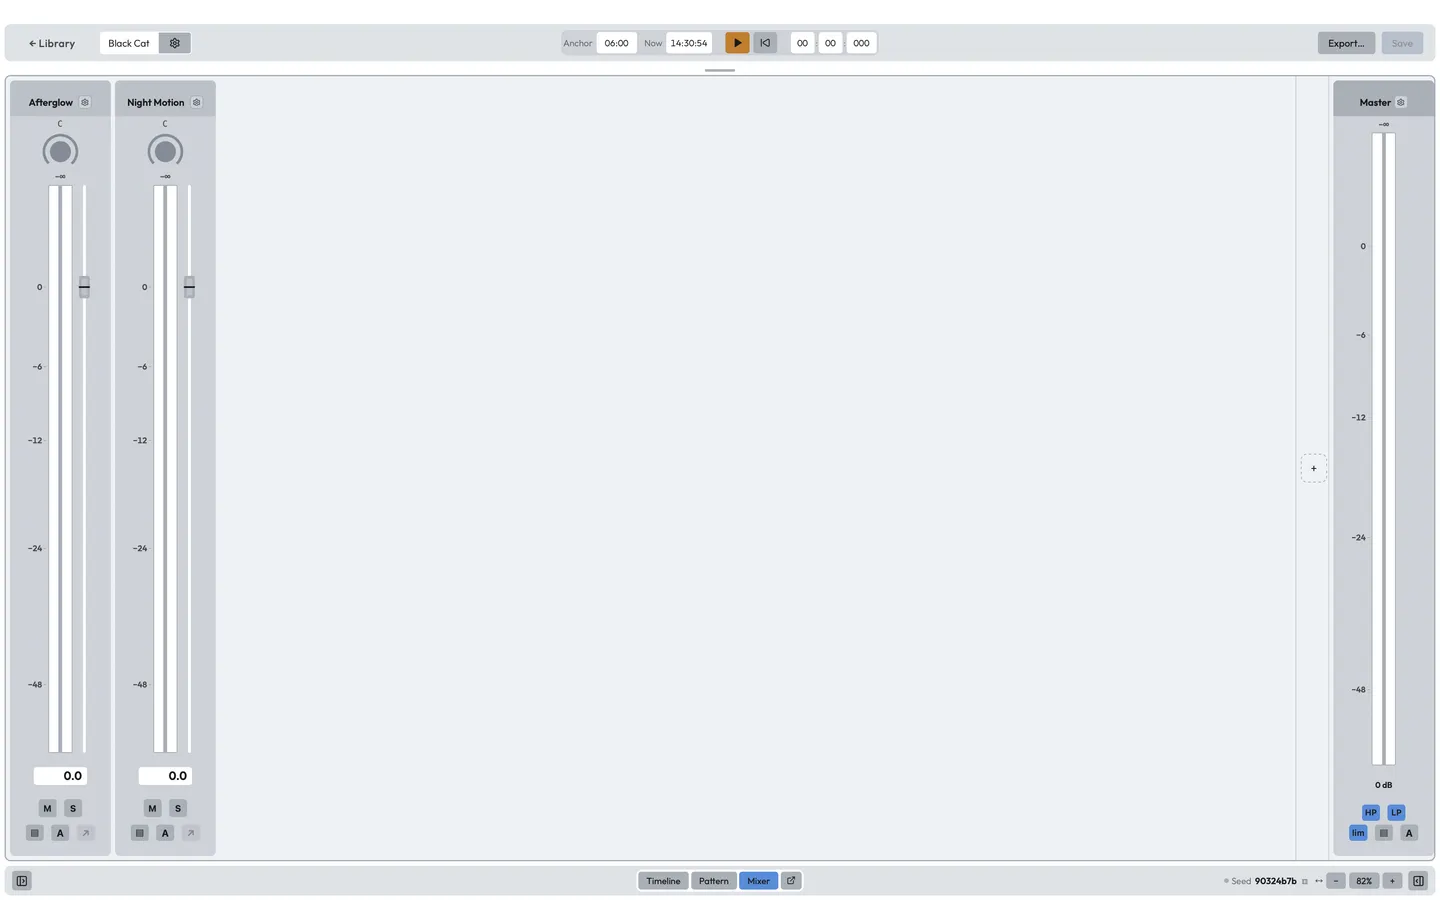Viewport: 1440px width, 900px height.
Task: Toggle Master automation A button
Action: (x=1409, y=833)
